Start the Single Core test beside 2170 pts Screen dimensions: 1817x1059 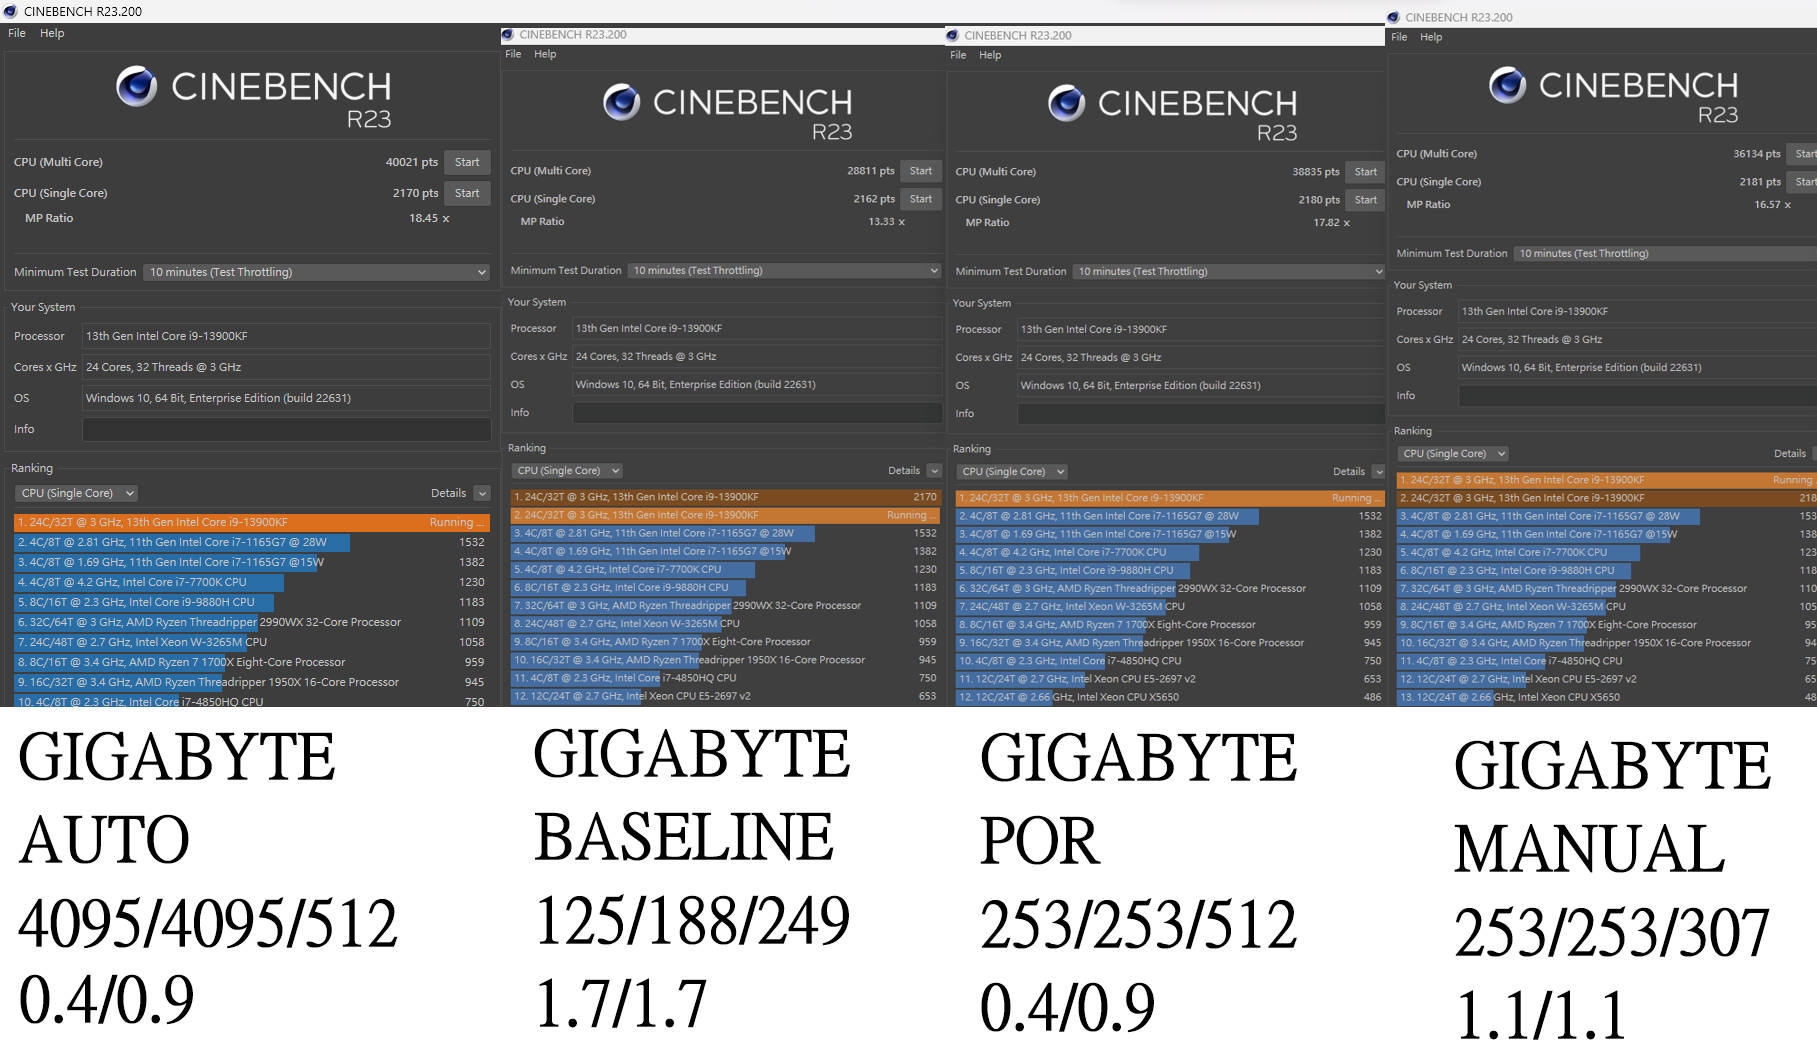tap(467, 193)
